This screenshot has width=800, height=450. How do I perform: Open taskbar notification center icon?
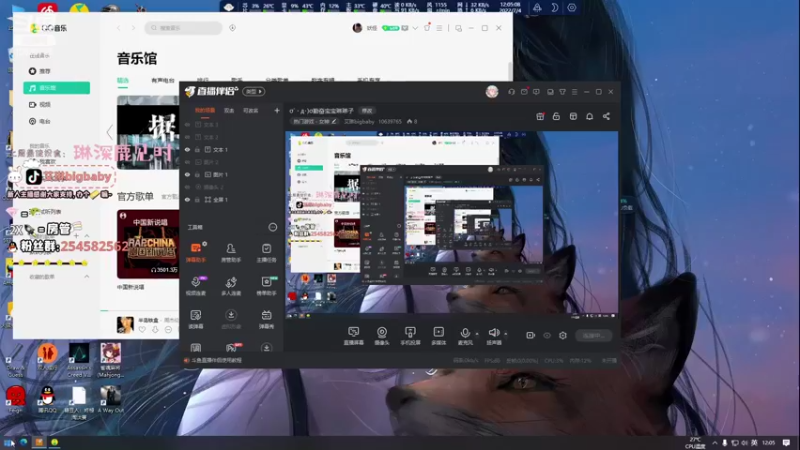pyautogui.click(x=786, y=443)
